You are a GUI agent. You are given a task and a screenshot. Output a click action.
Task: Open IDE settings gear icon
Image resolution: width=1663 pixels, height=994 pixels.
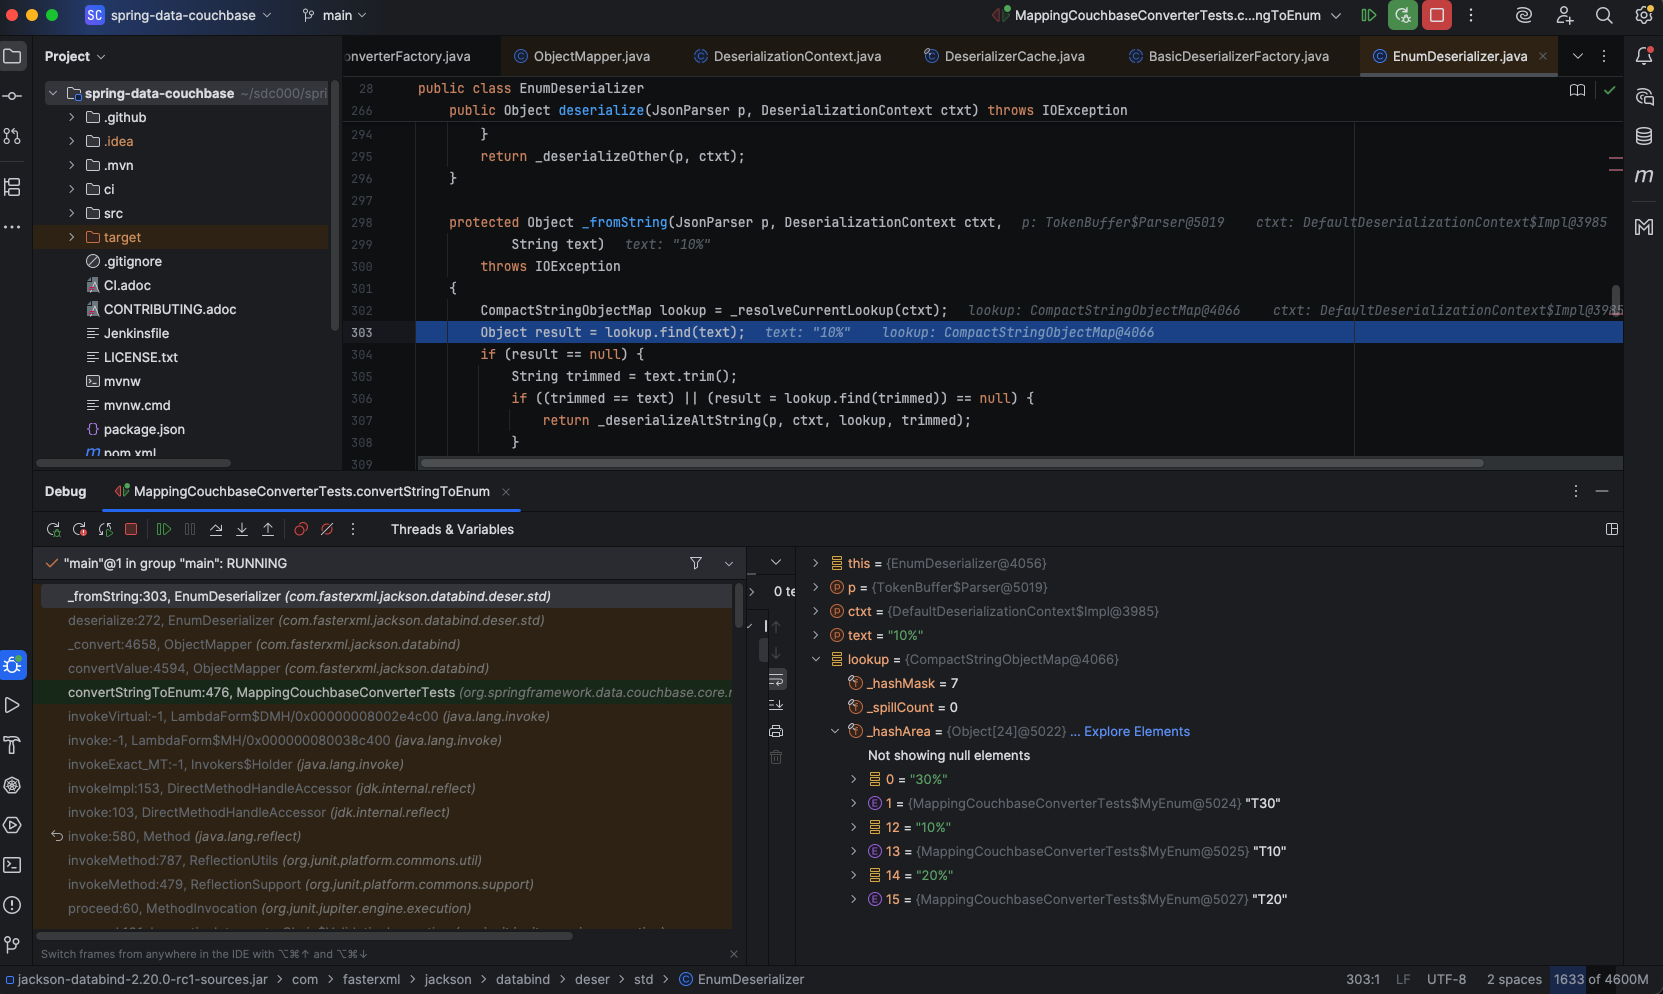click(1644, 15)
